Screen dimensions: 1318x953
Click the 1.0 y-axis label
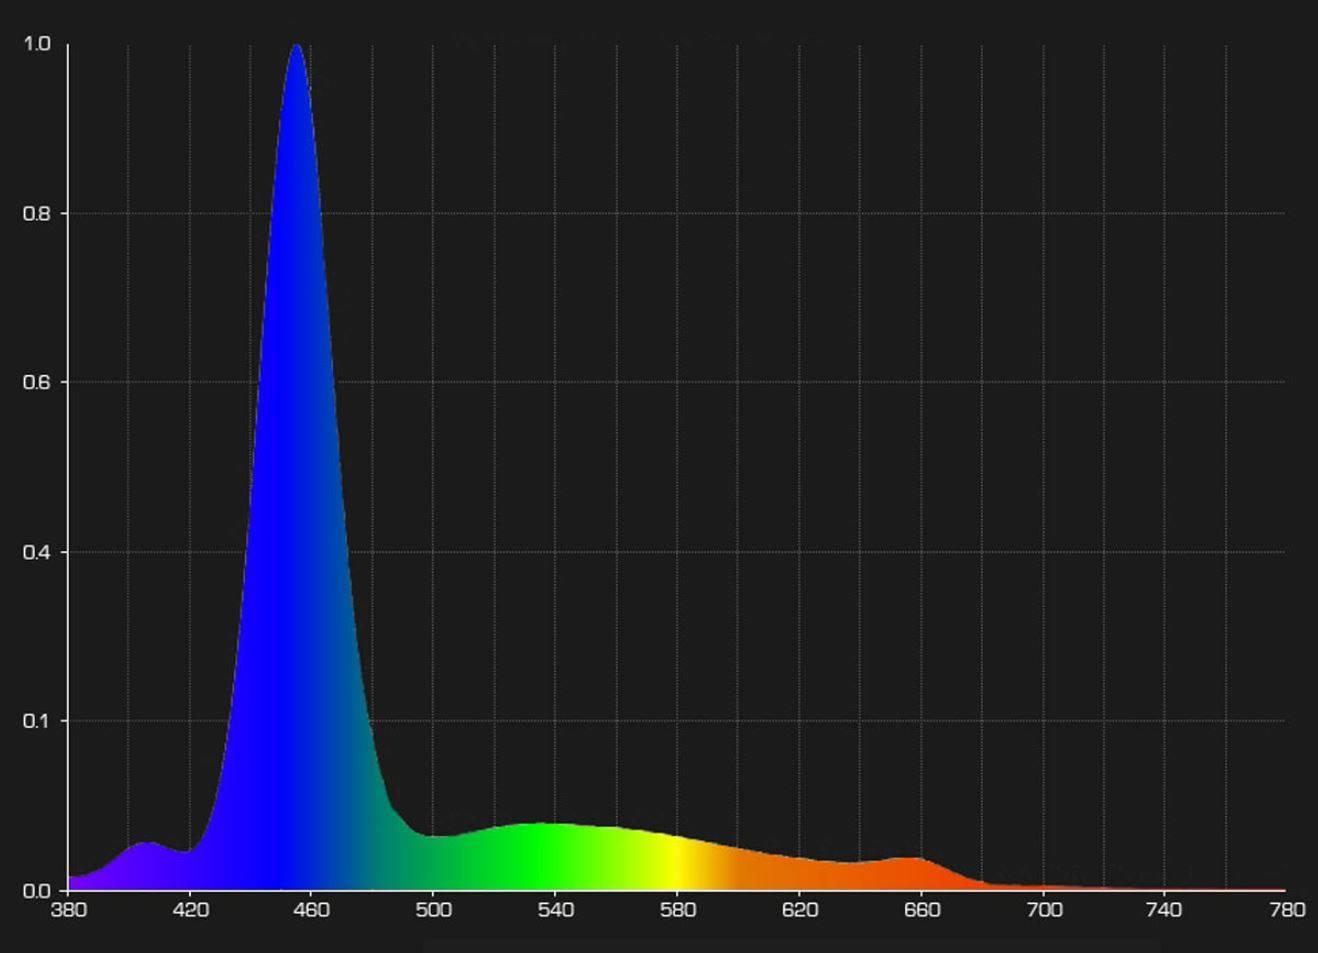[x=37, y=44]
